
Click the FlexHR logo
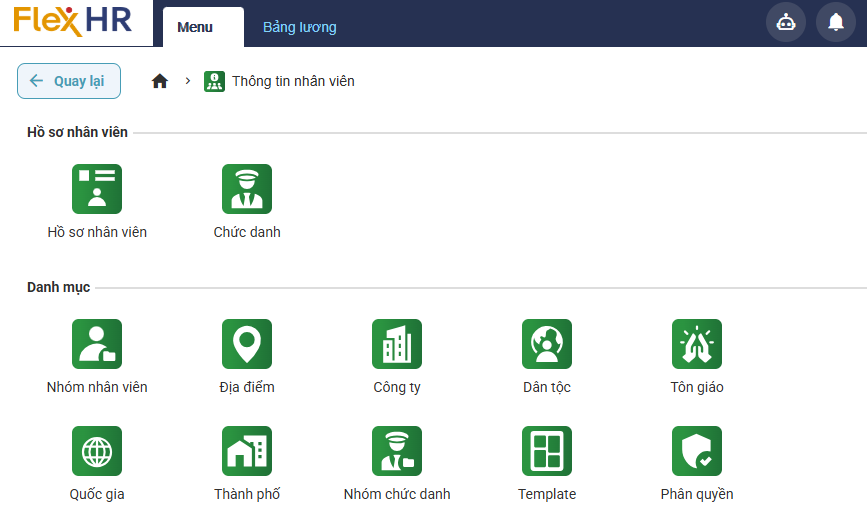pos(72,21)
